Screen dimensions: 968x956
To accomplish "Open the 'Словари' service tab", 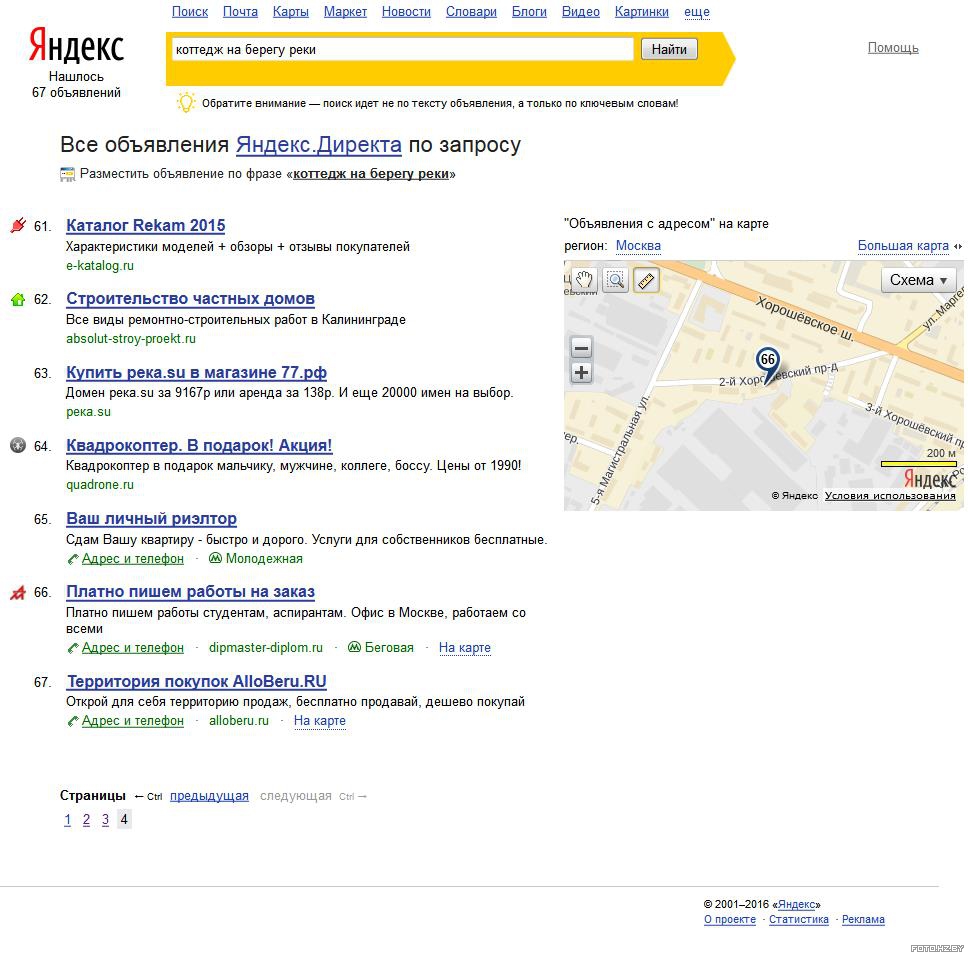I will point(471,12).
